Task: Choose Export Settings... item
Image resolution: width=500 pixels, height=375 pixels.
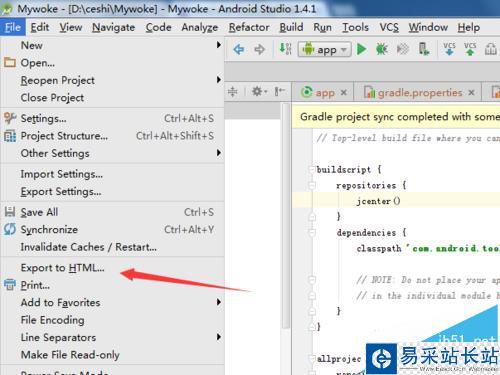Action: [112, 192]
